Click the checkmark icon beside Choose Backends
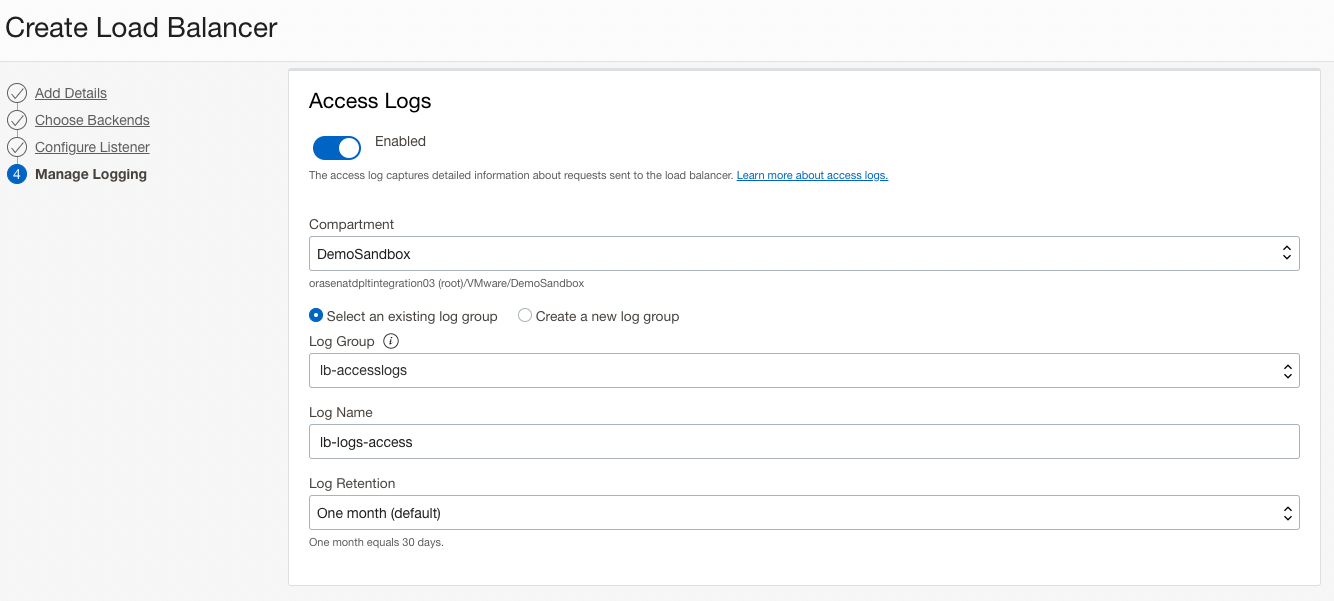This screenshot has height=601, width=1334. coord(17,119)
